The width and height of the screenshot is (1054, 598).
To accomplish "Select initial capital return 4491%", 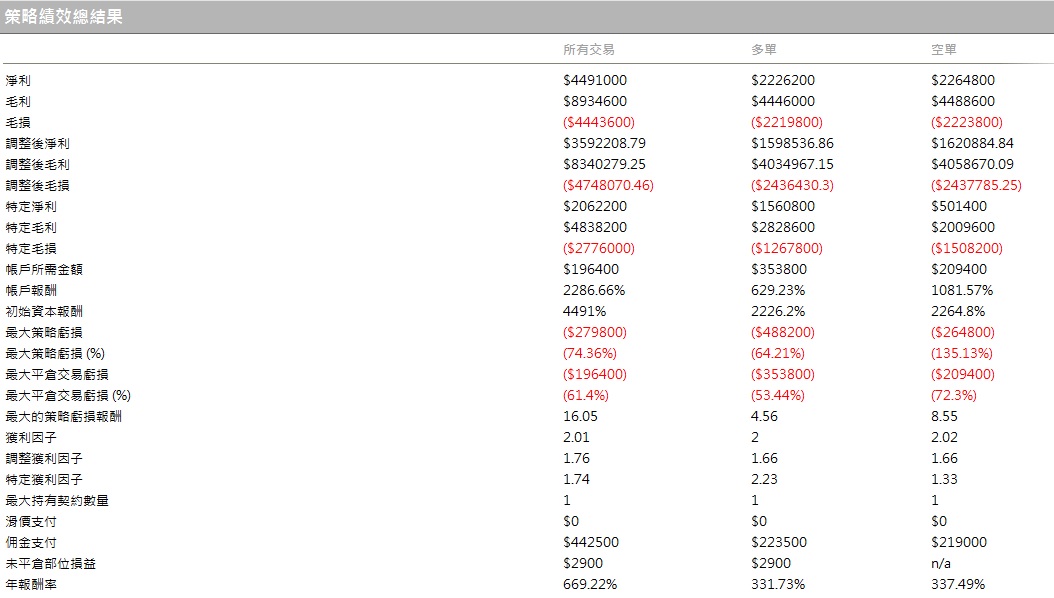I will pos(585,312).
